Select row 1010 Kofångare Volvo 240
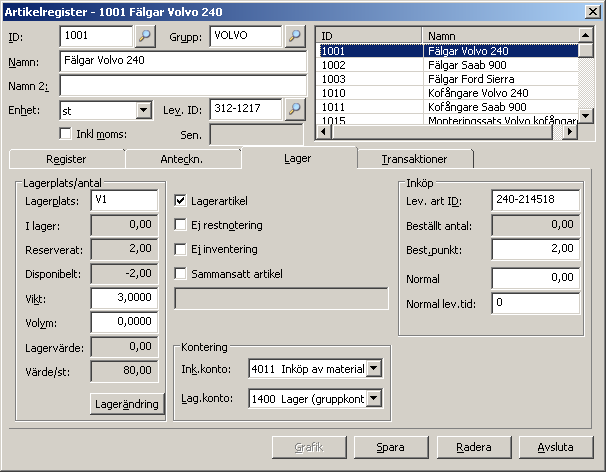606x472 pixels. pos(448,93)
